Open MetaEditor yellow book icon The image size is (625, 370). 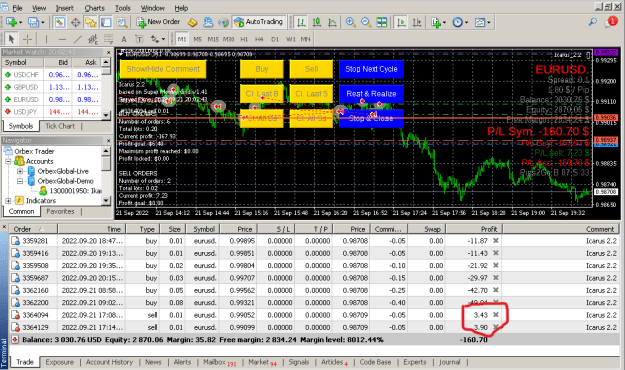(193, 22)
